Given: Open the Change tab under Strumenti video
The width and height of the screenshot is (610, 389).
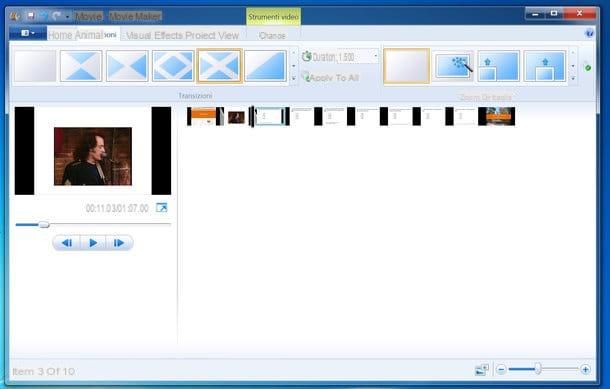Looking at the screenshot, I should [272, 36].
